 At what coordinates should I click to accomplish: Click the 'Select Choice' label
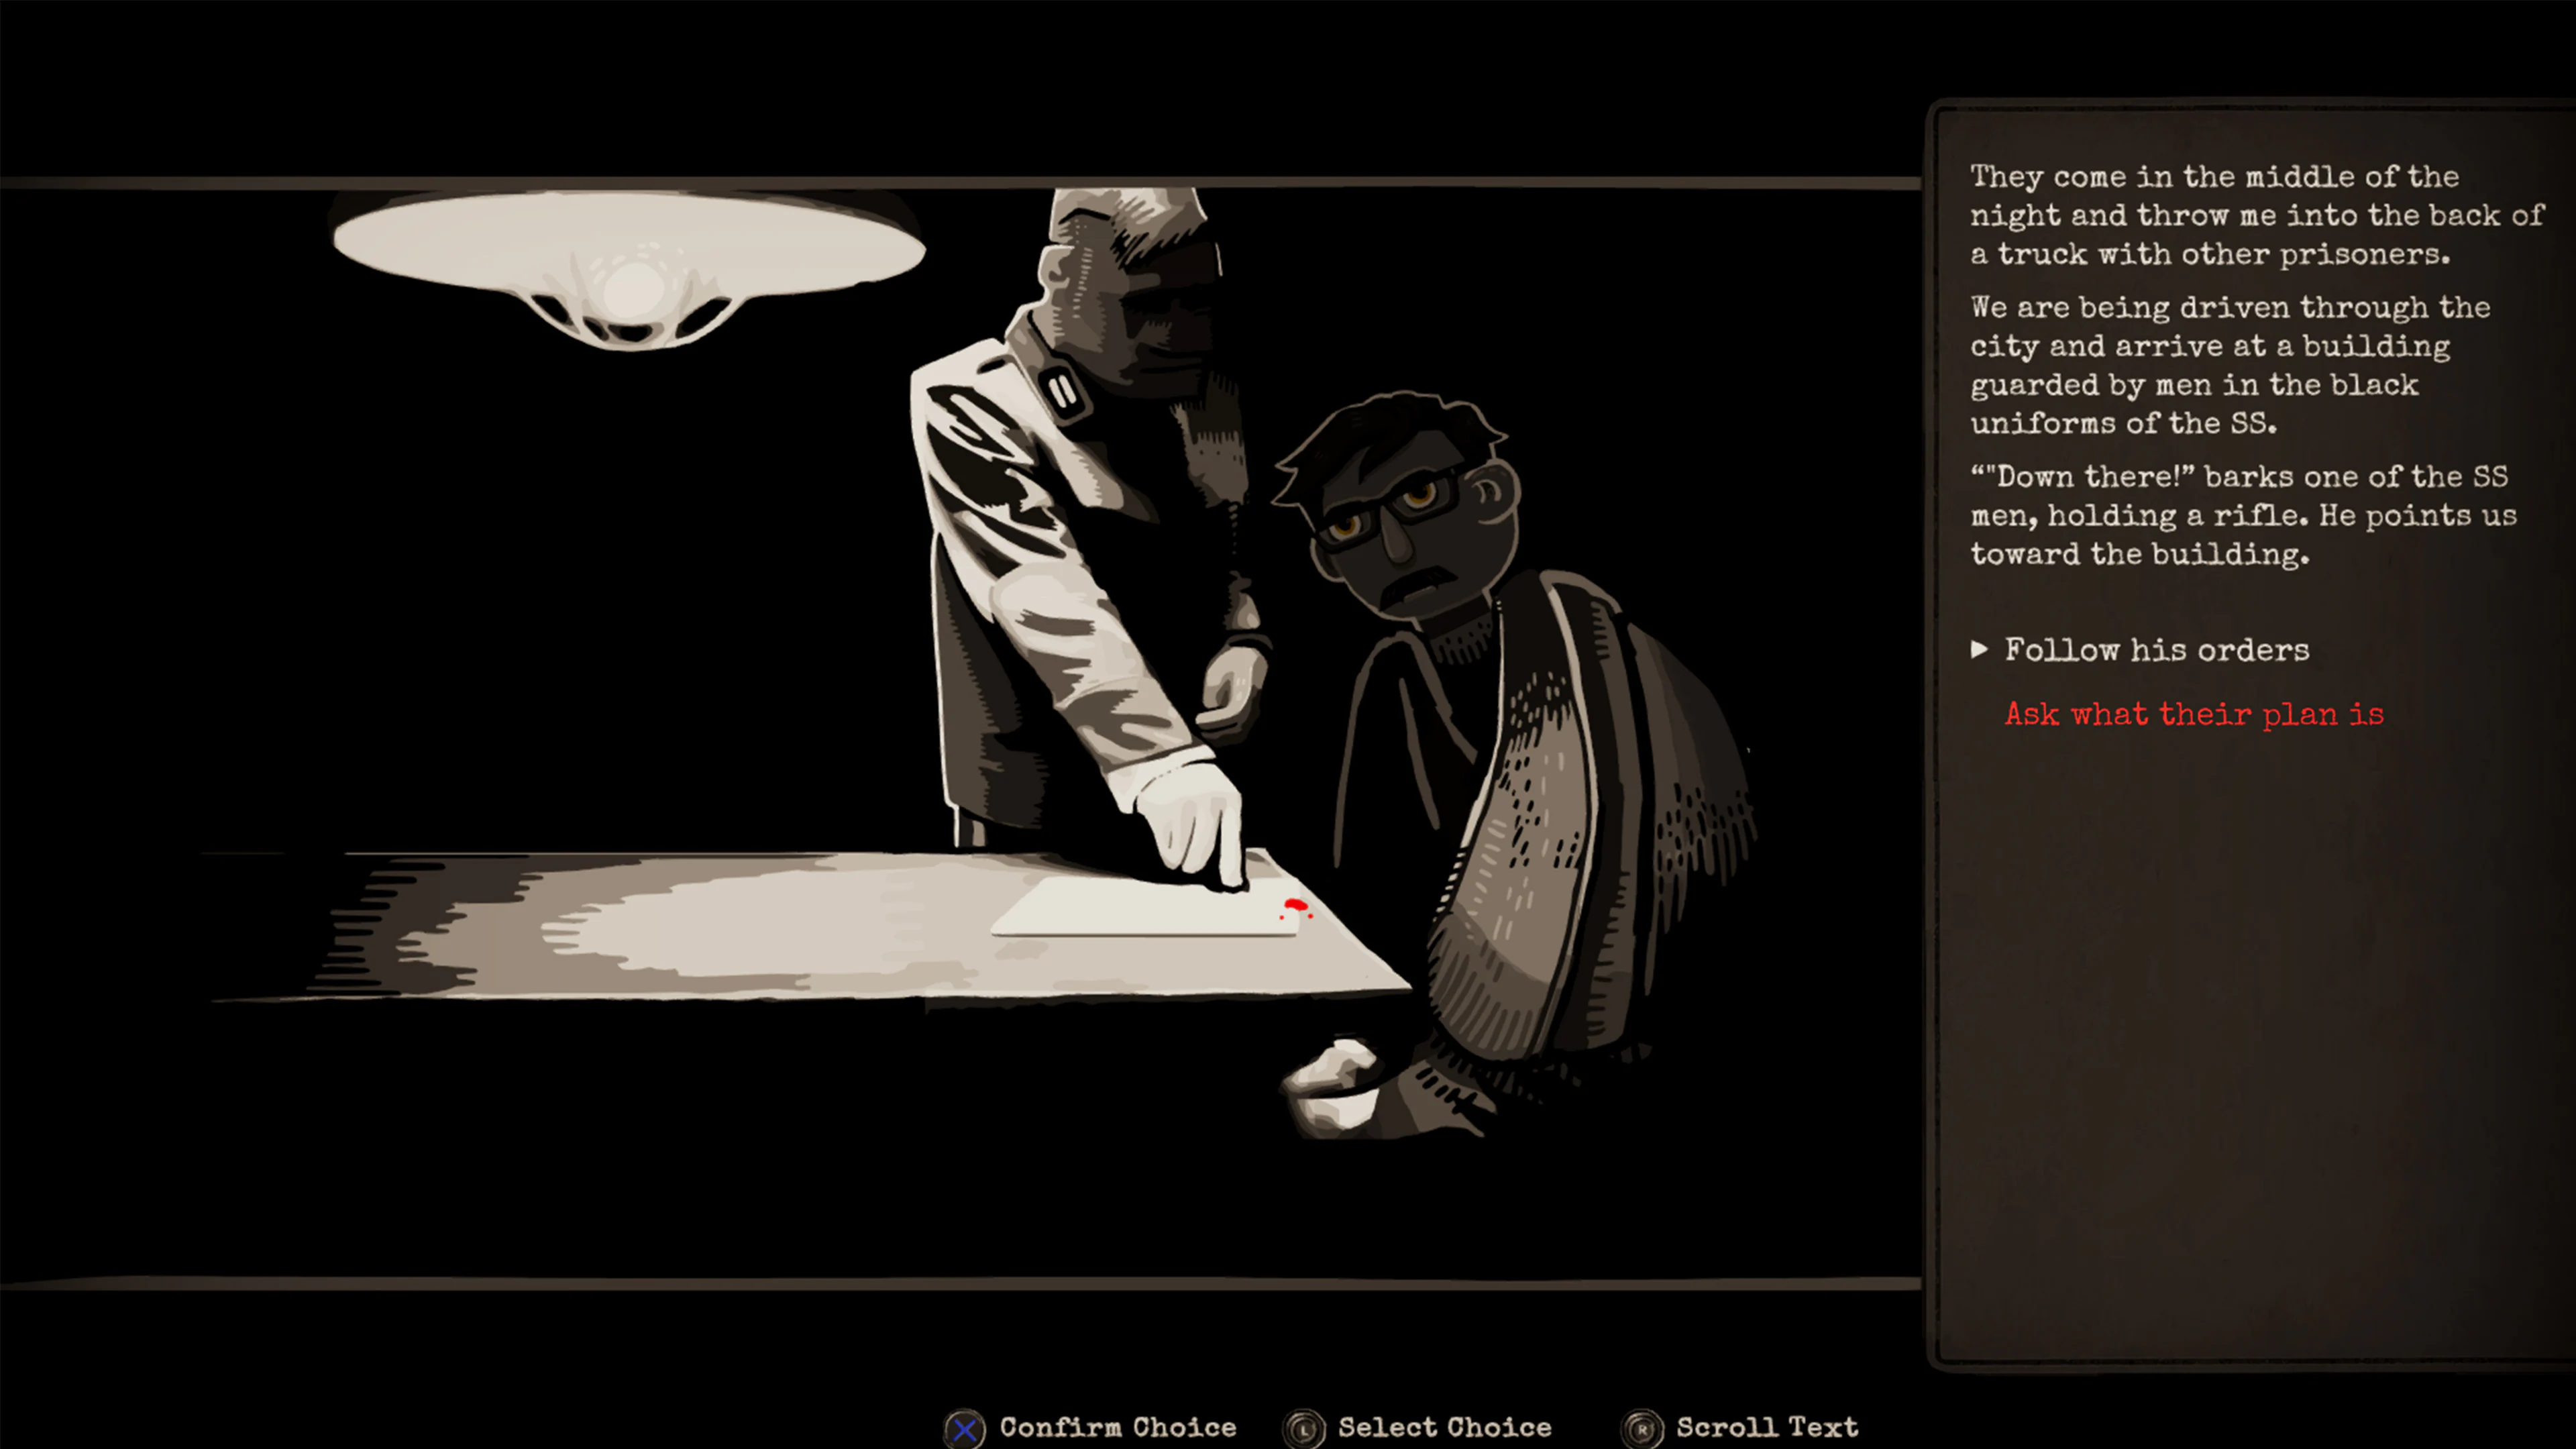pos(1446,1427)
